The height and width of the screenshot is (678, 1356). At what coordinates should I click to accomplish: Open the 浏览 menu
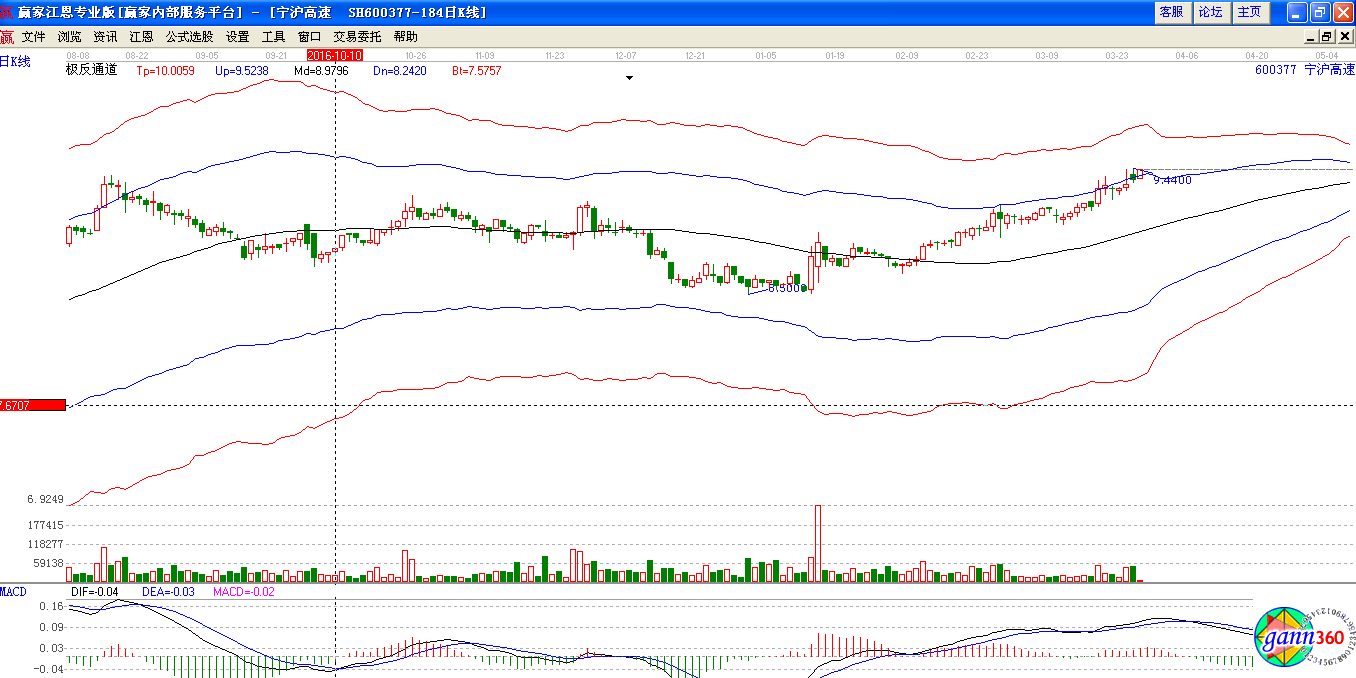coord(70,36)
